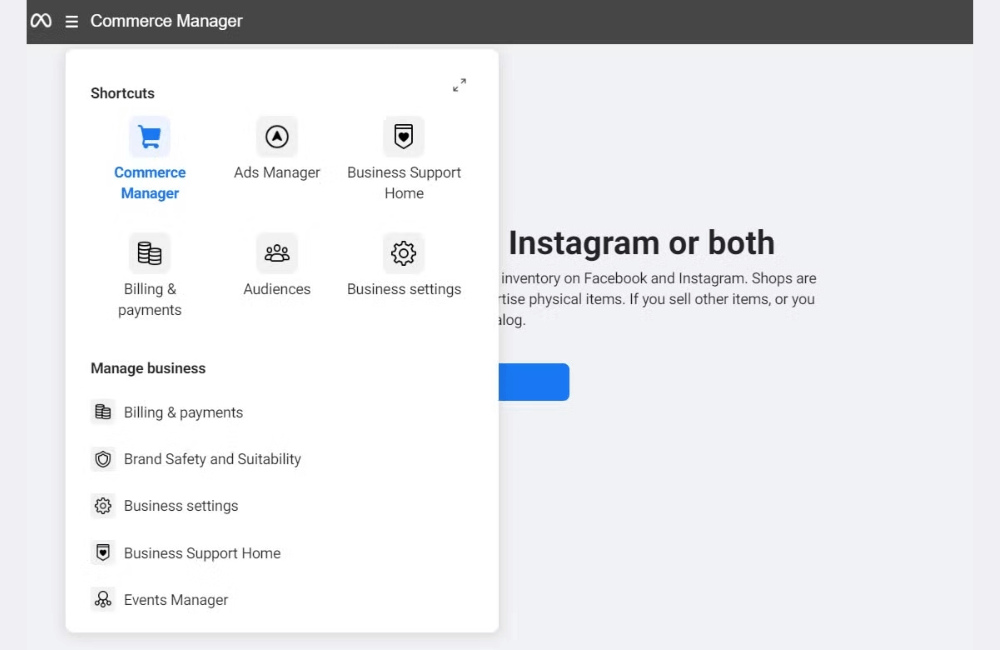
Task: Expand the menu panel with arrows icon
Action: pyautogui.click(x=459, y=86)
